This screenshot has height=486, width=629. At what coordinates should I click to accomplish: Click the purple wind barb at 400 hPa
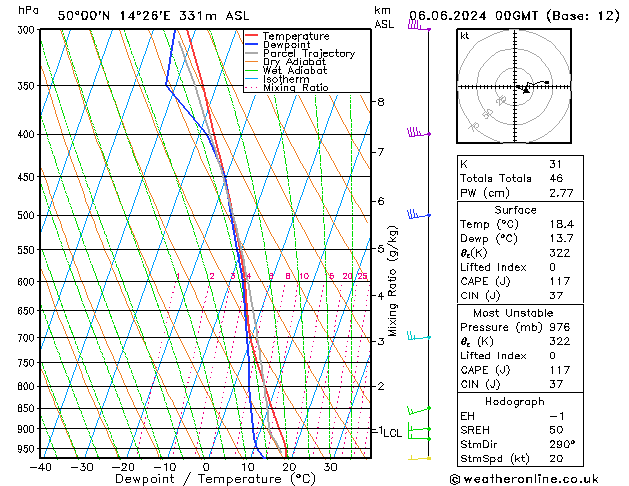pos(419,132)
